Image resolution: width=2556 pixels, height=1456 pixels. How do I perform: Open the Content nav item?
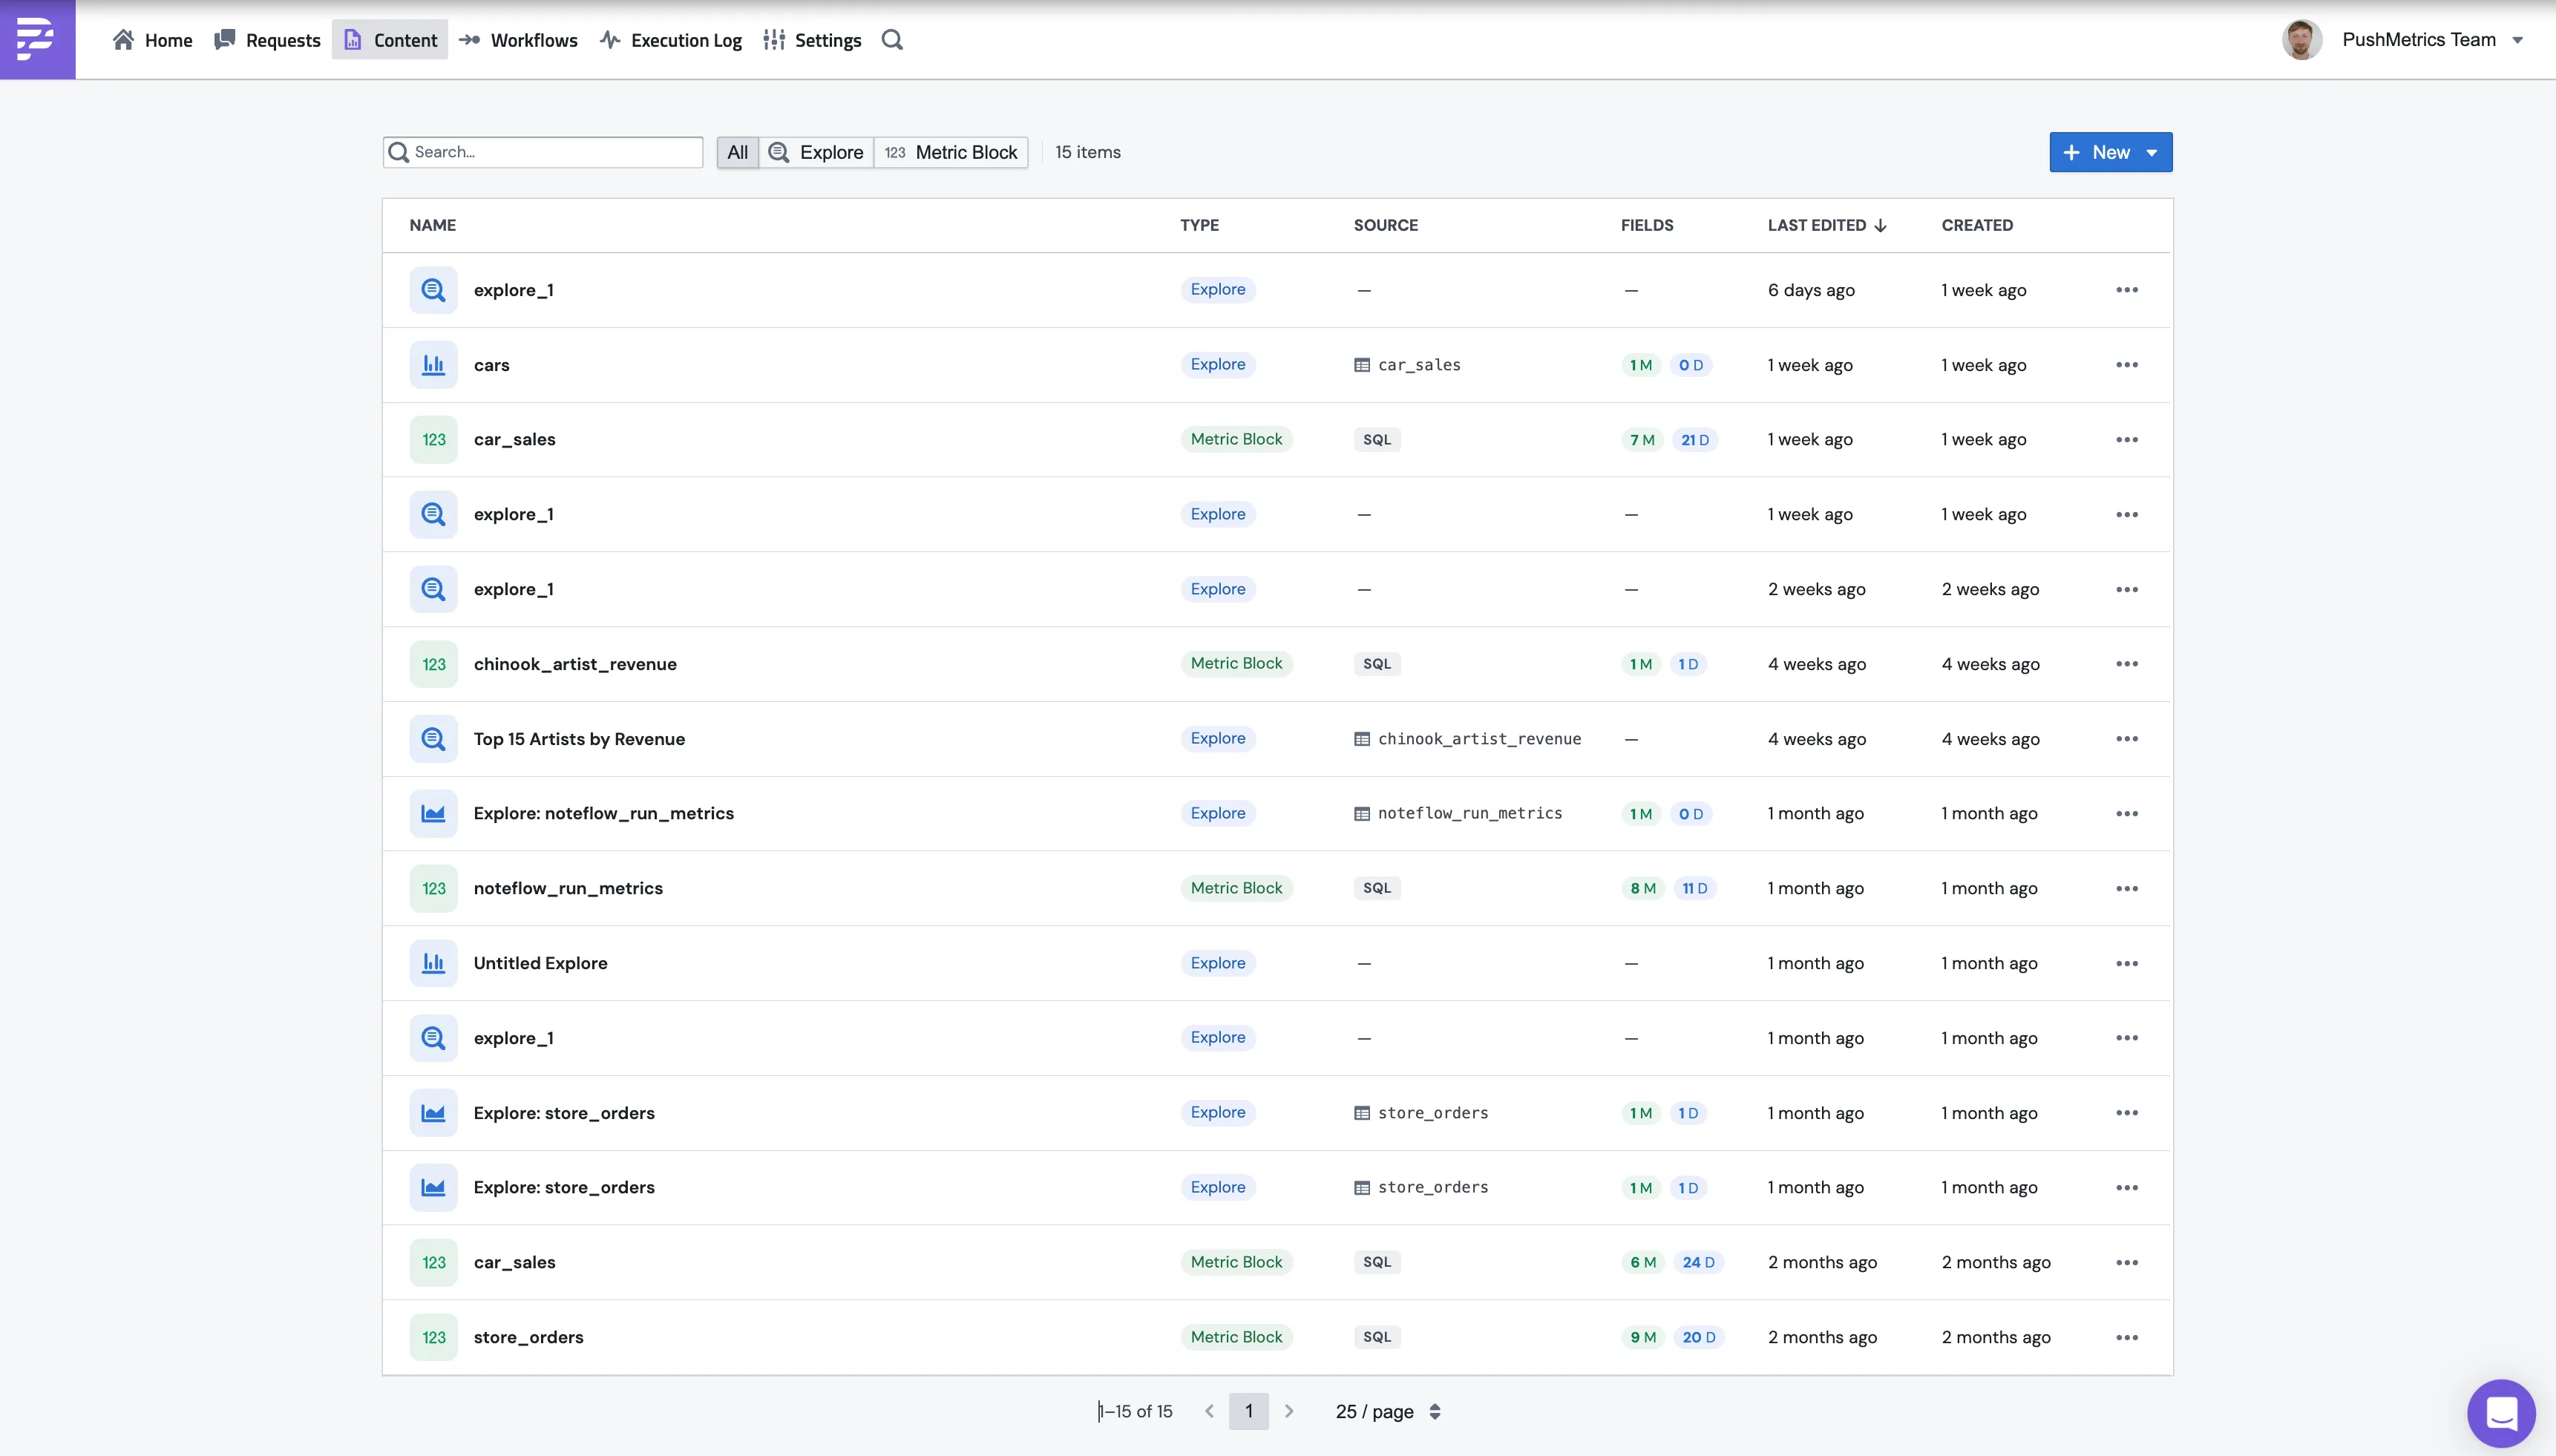(x=390, y=40)
